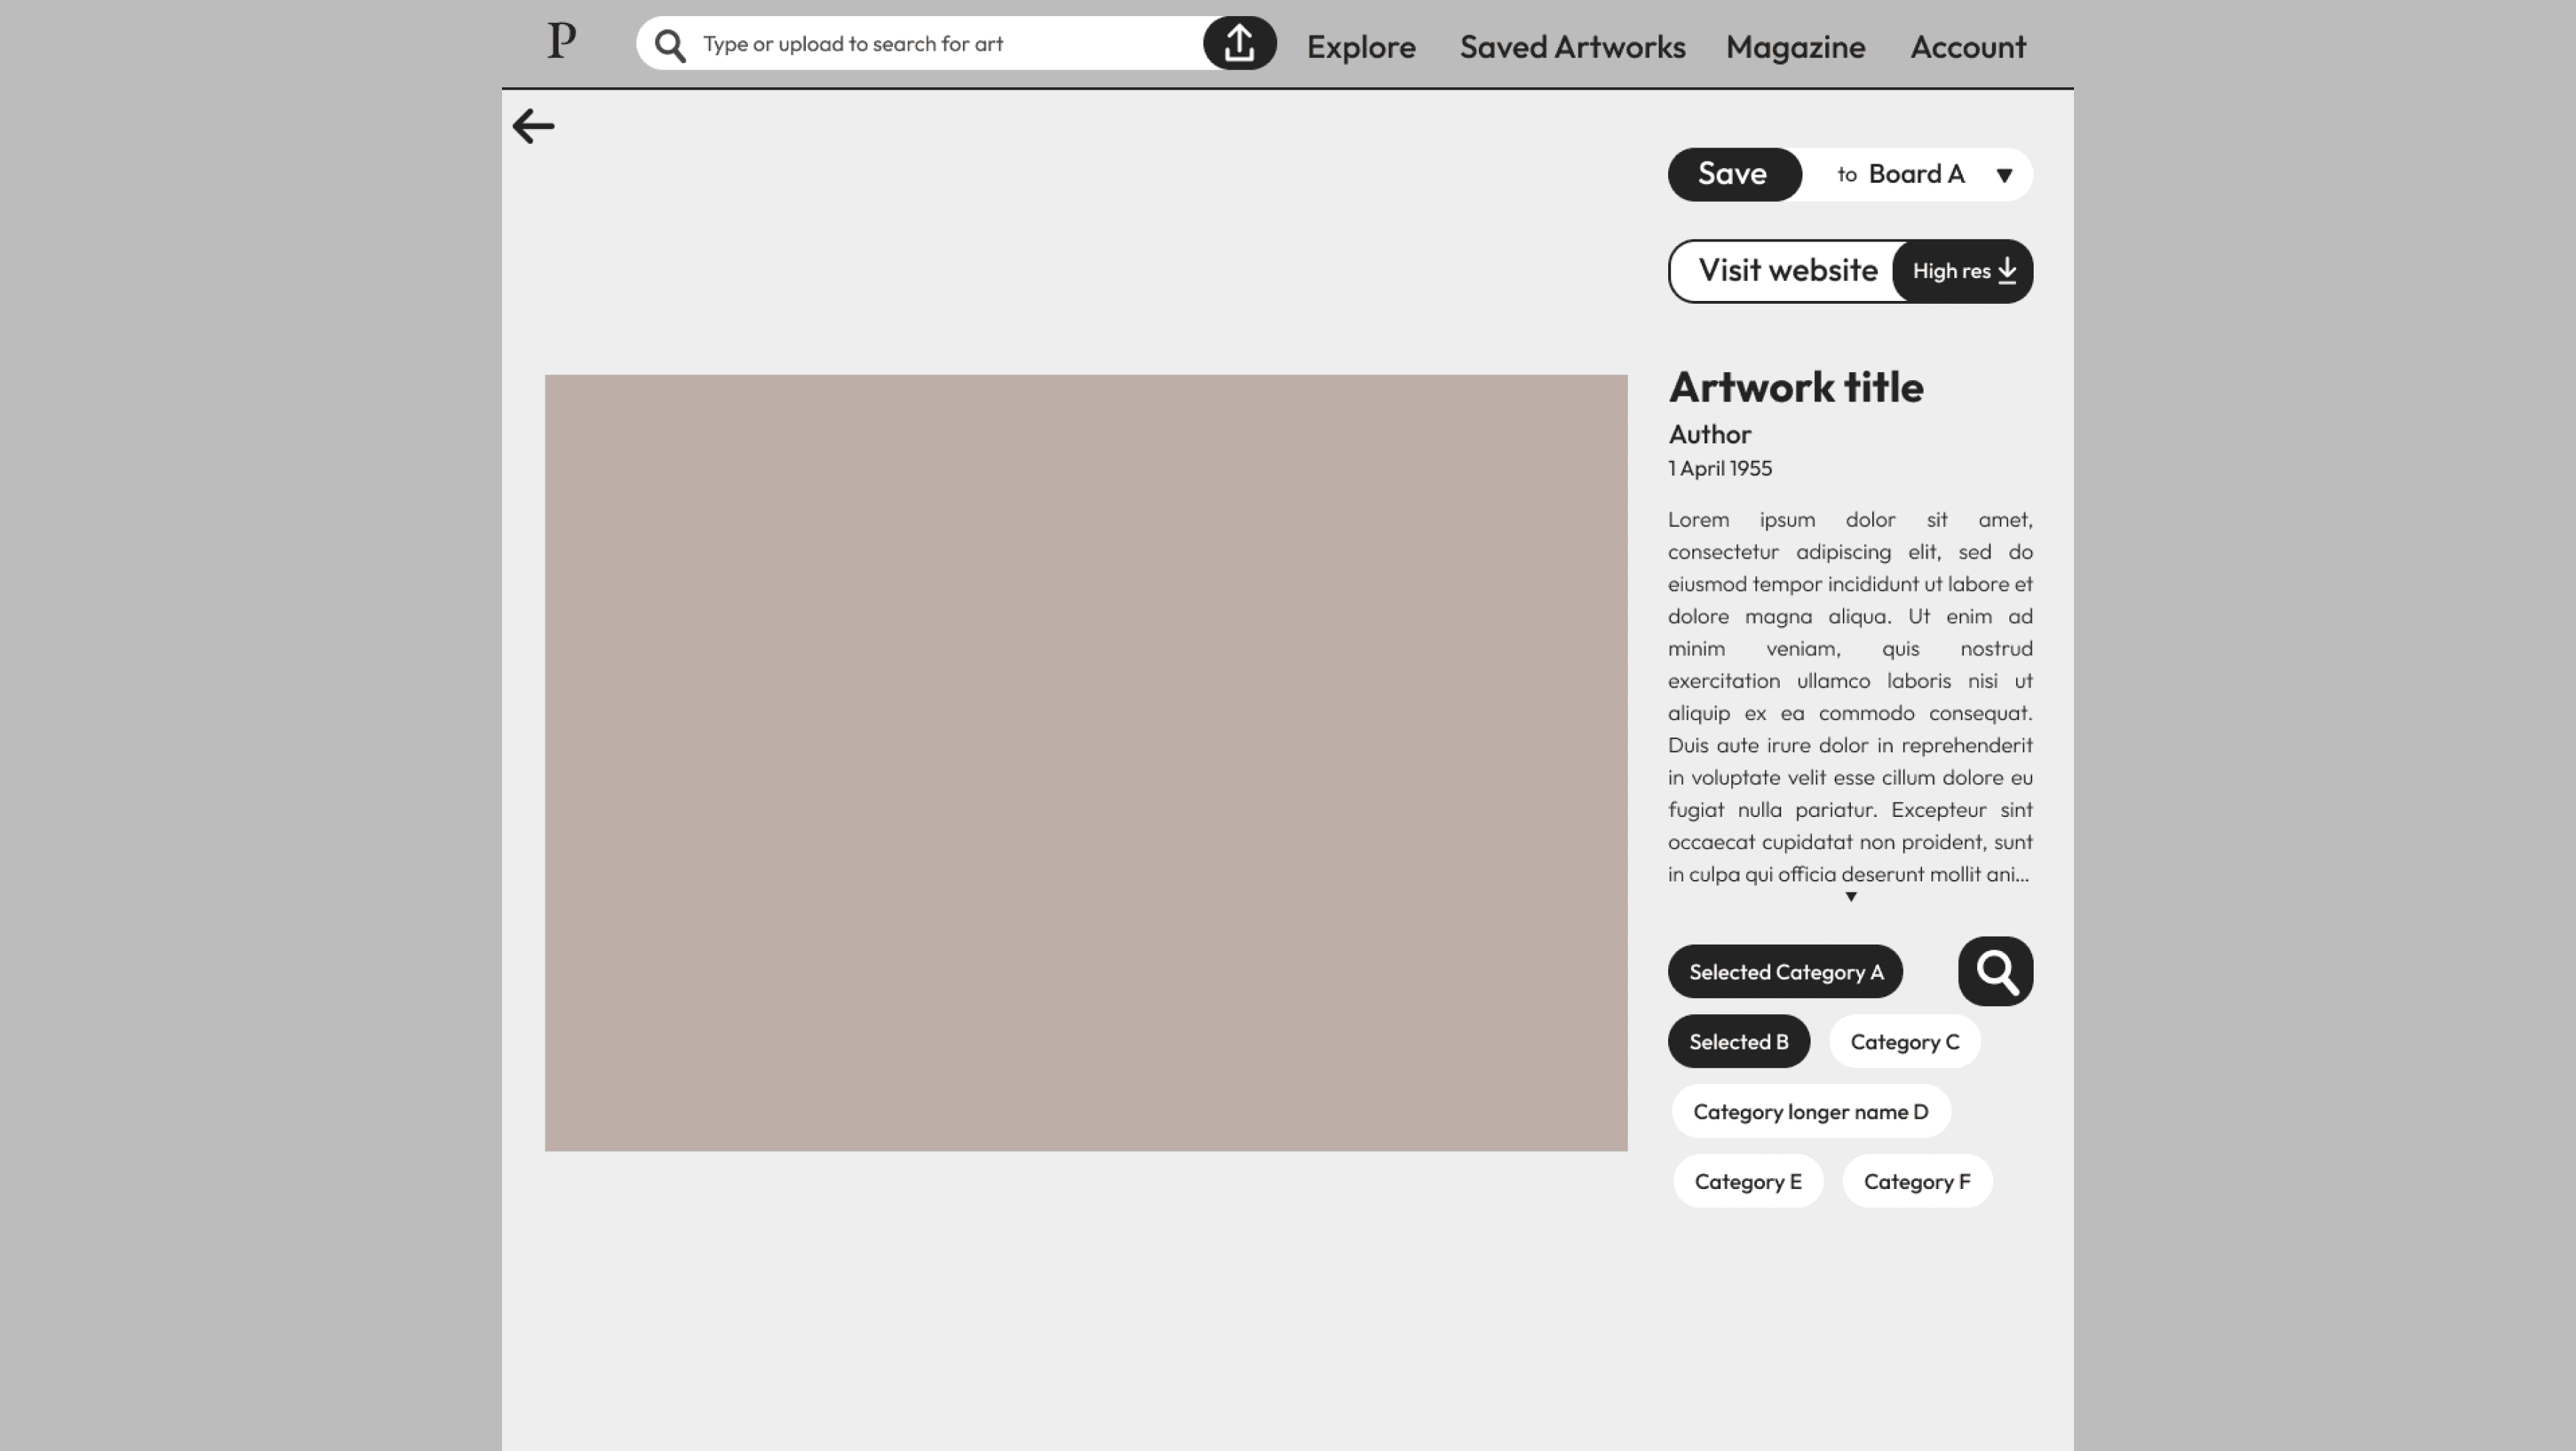Image resolution: width=2576 pixels, height=1451 pixels.
Task: Expand the description with small down triangle
Action: coord(1851,897)
